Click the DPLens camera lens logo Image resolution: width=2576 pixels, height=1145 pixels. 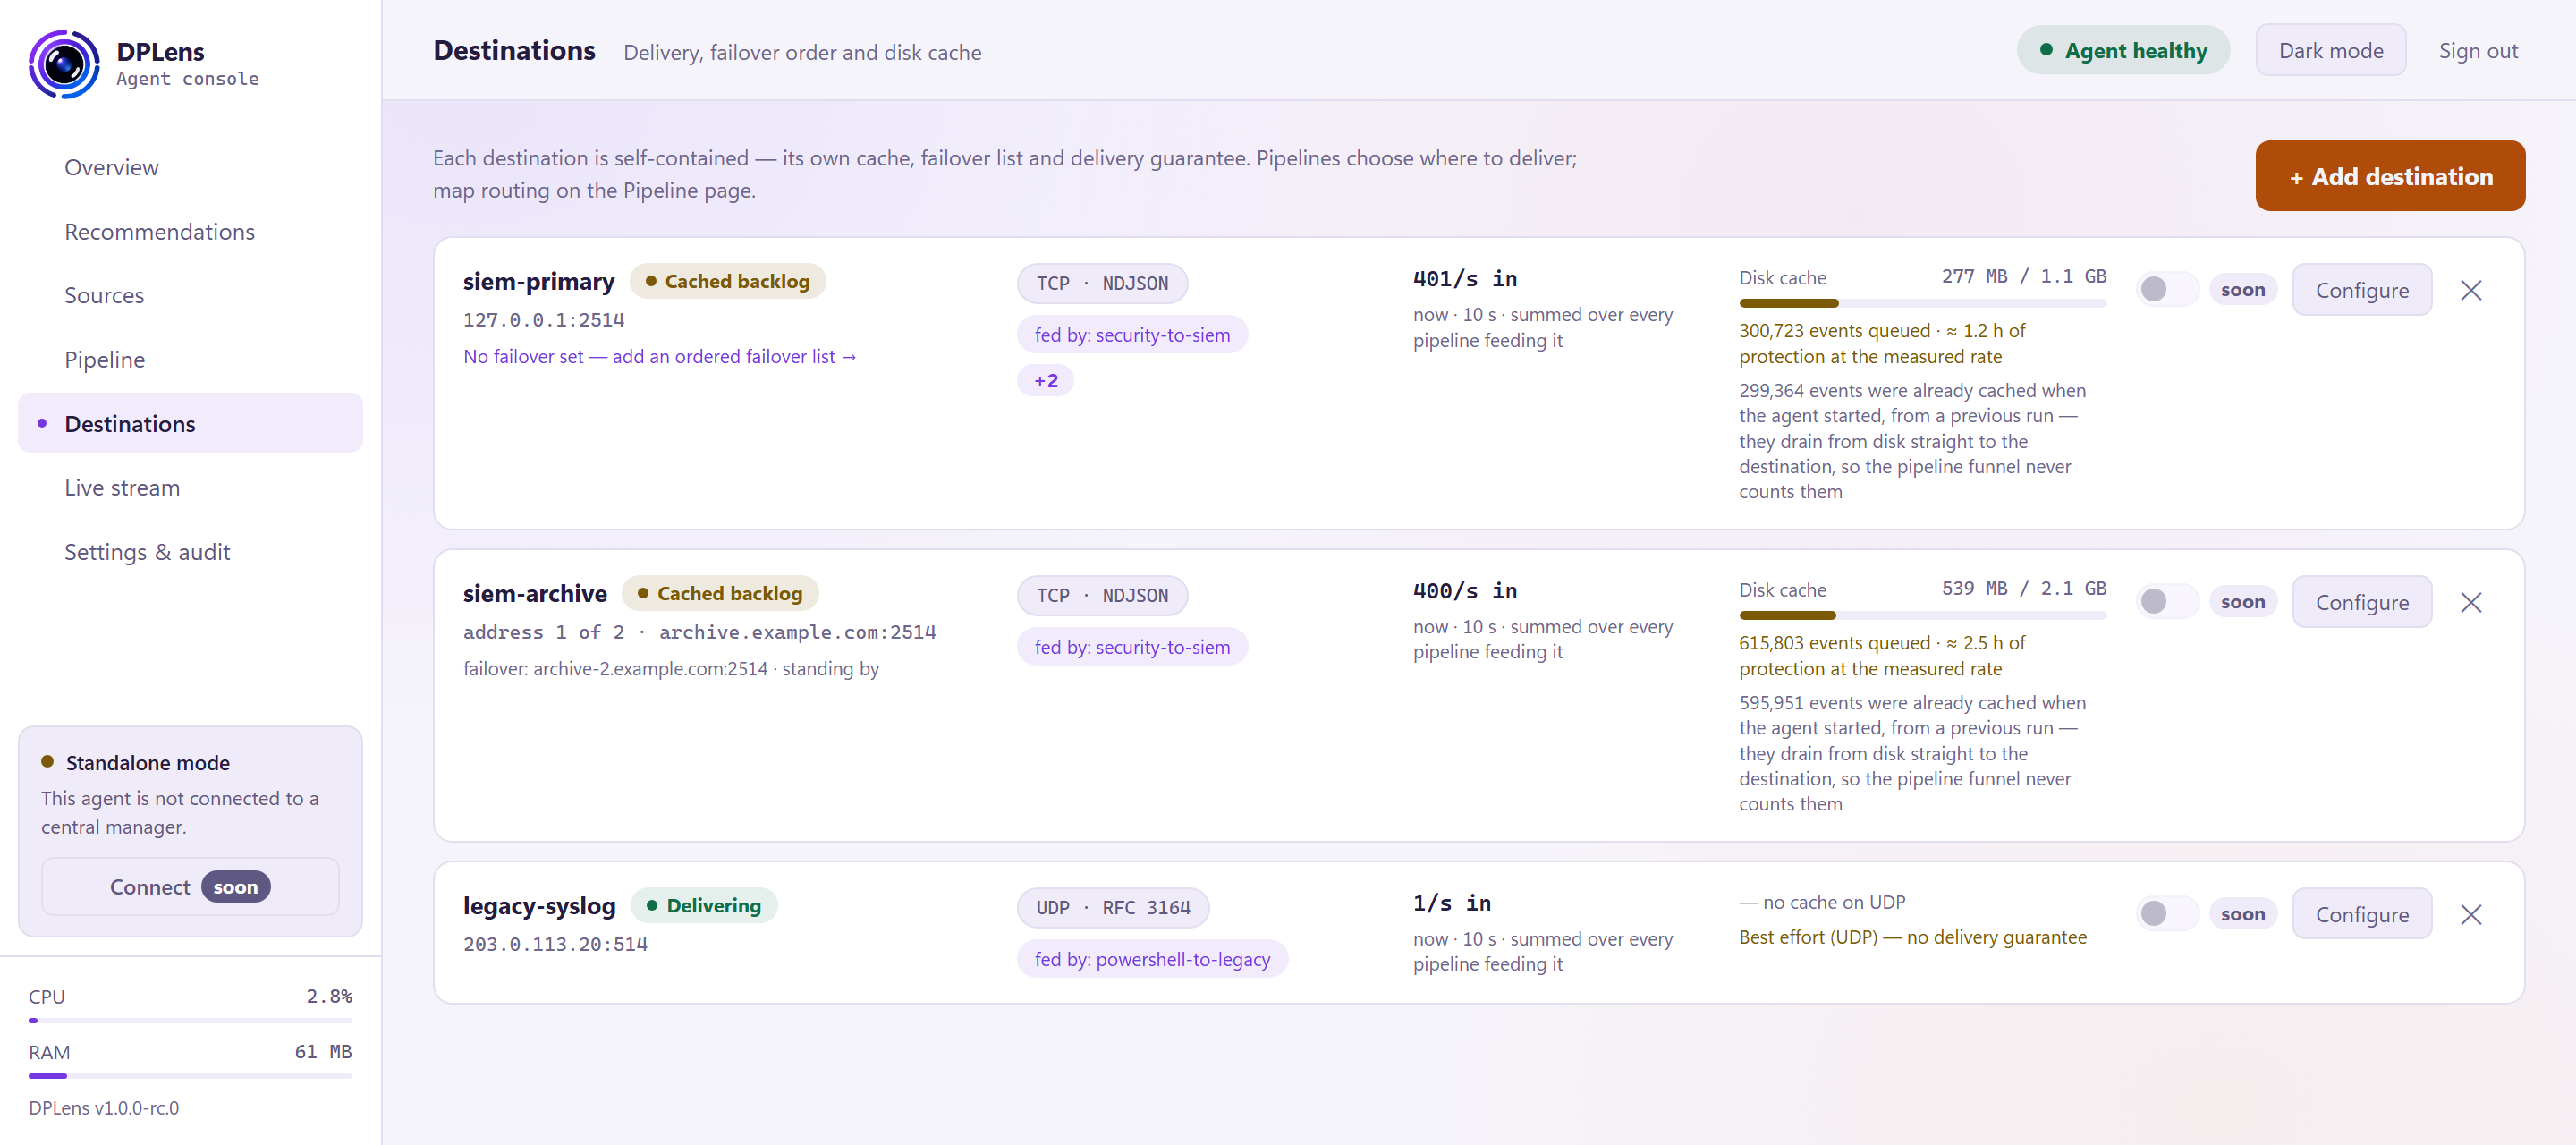click(x=64, y=64)
